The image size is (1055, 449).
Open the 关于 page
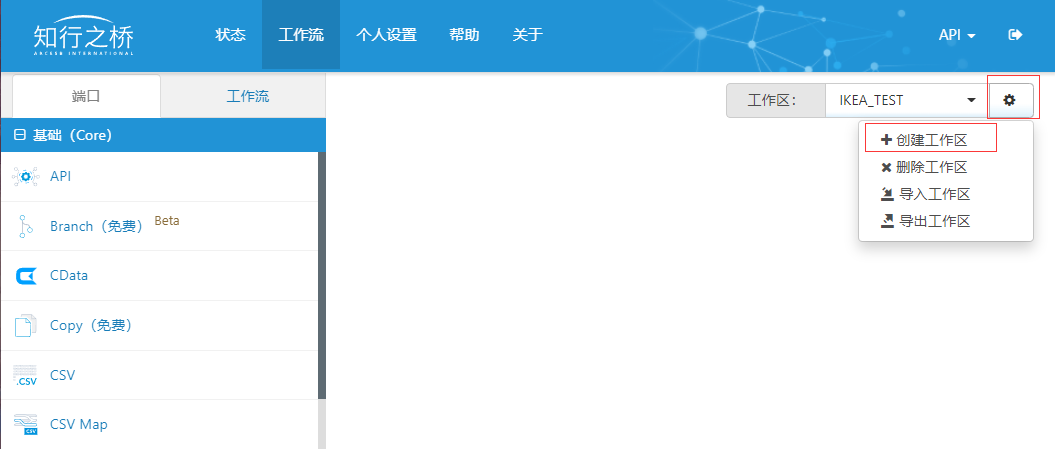tap(528, 35)
